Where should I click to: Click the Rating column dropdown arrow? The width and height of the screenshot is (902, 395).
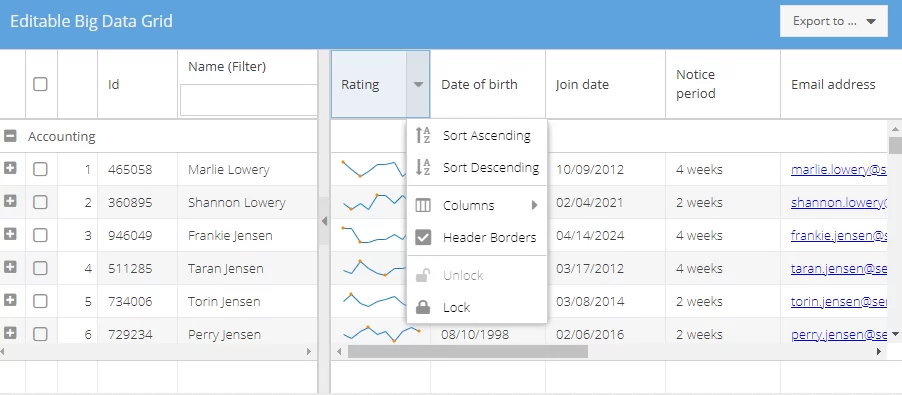click(418, 85)
